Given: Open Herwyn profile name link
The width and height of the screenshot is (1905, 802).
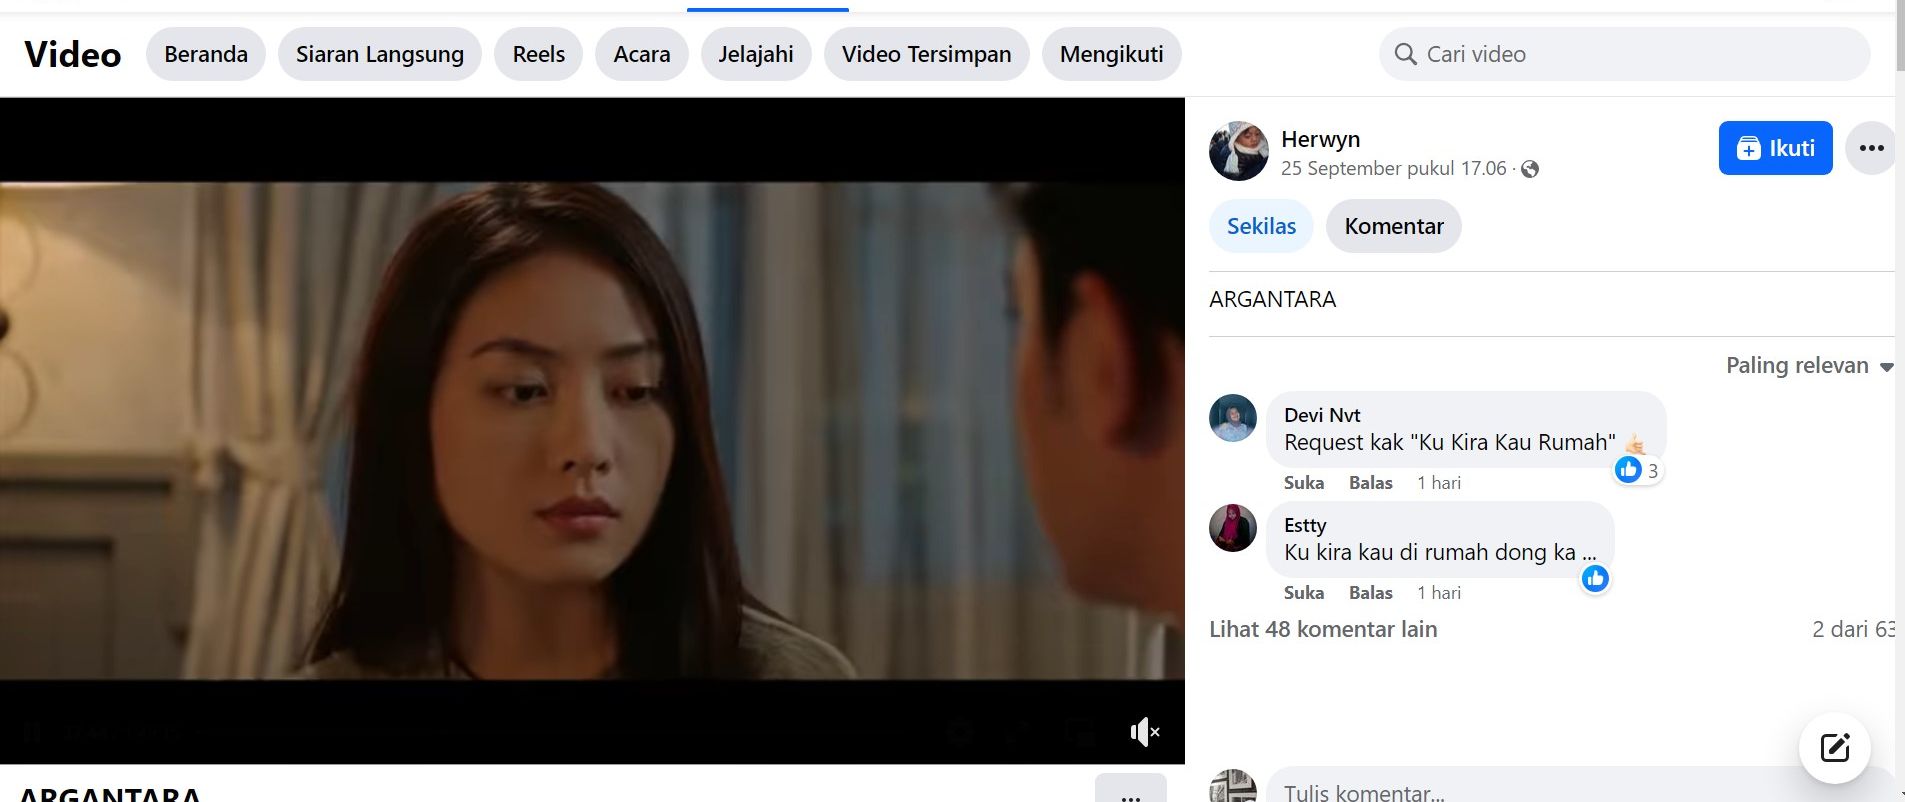Looking at the screenshot, I should pyautogui.click(x=1320, y=139).
